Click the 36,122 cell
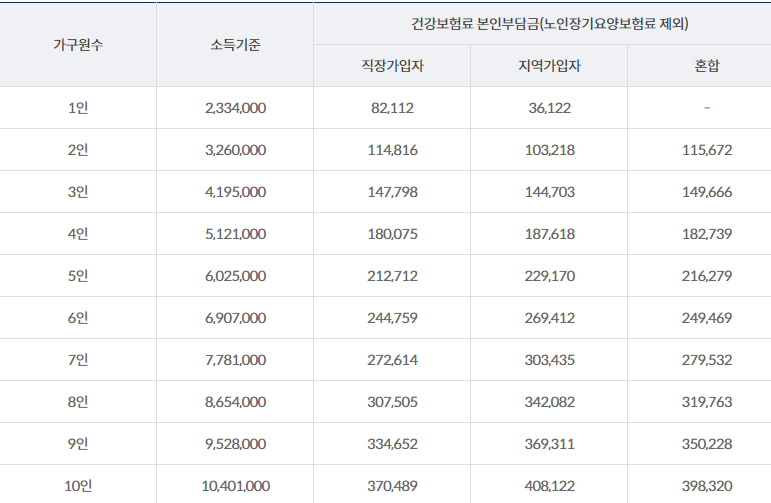Screen dimensions: 771x503 550,108
